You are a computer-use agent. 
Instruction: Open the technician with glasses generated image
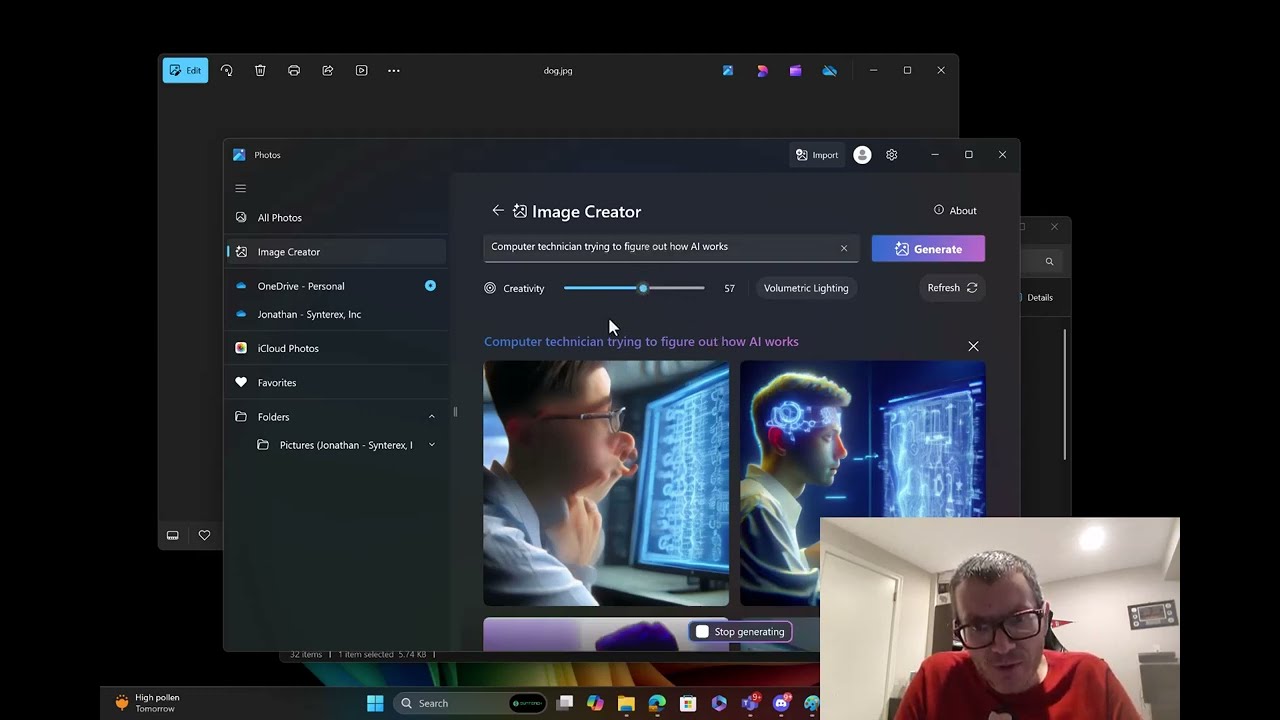click(606, 484)
